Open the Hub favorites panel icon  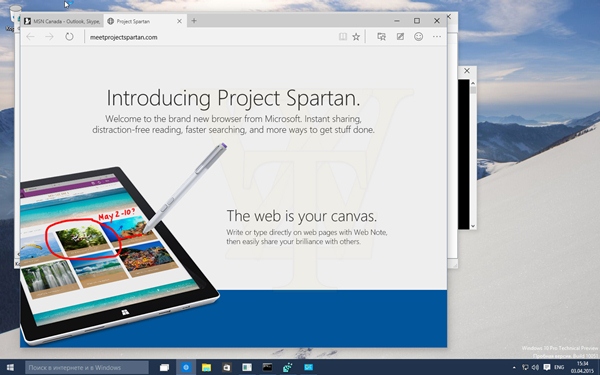382,37
